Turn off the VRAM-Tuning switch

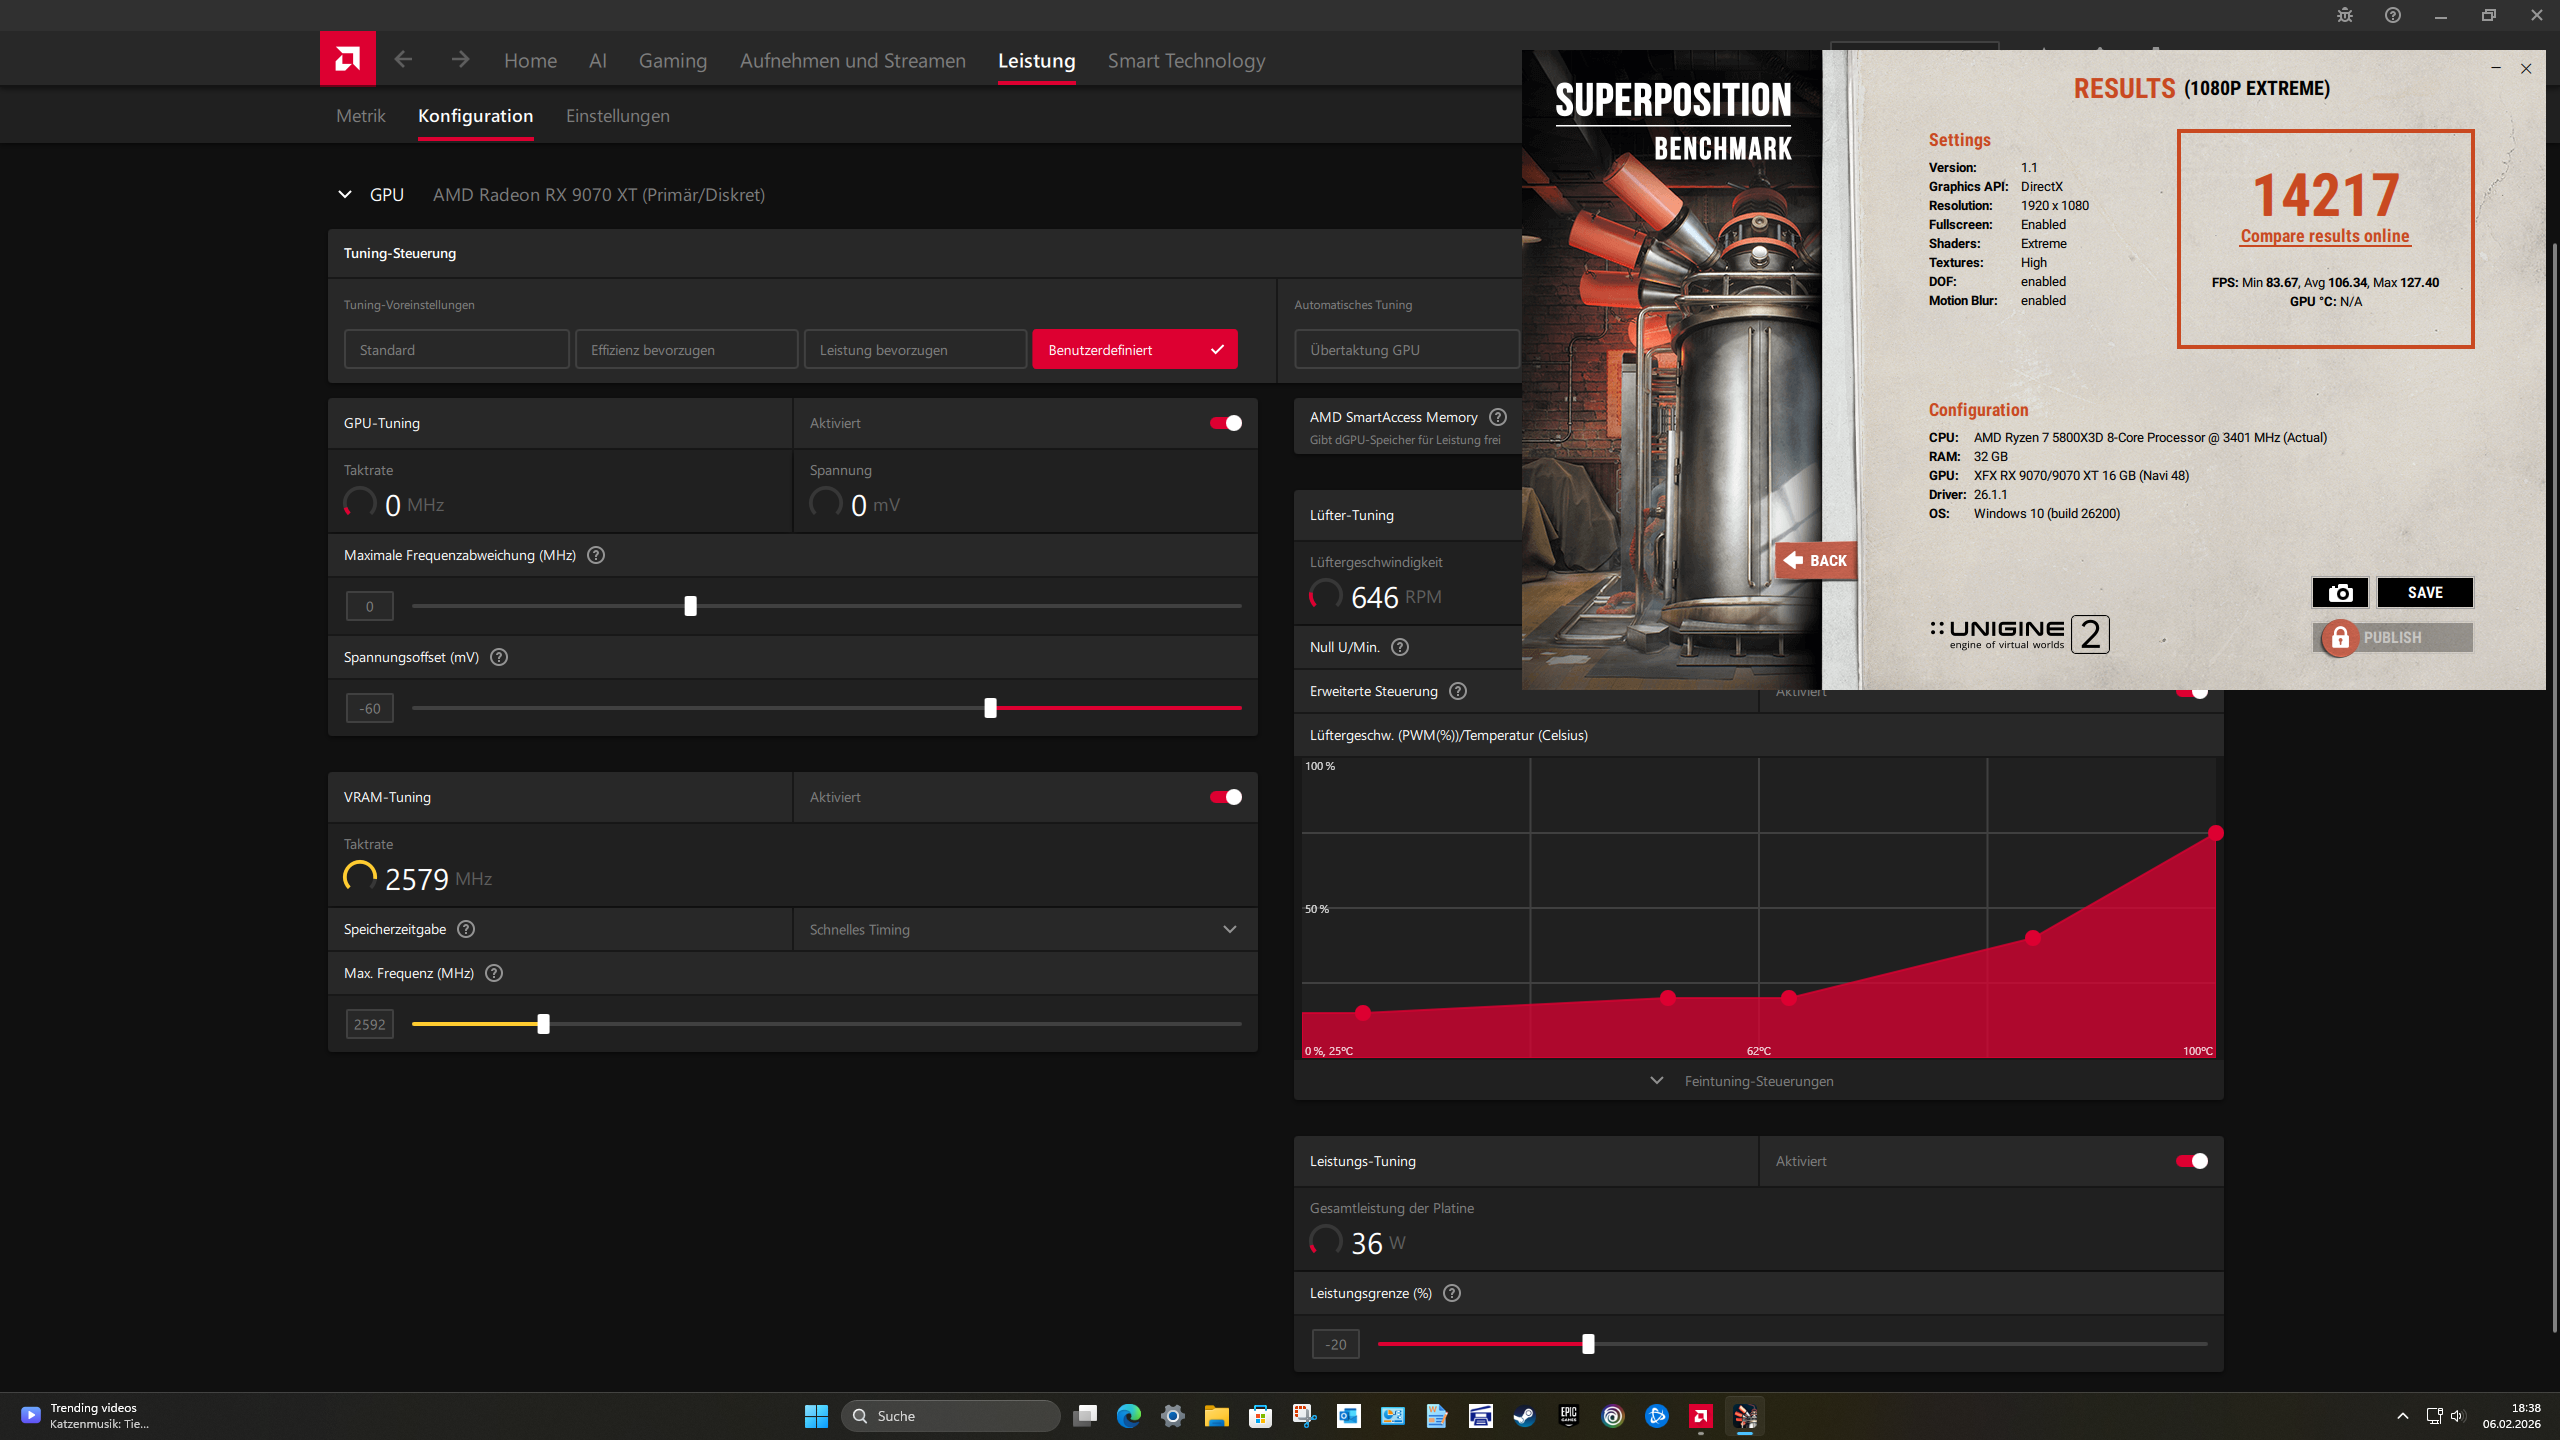[1226, 797]
